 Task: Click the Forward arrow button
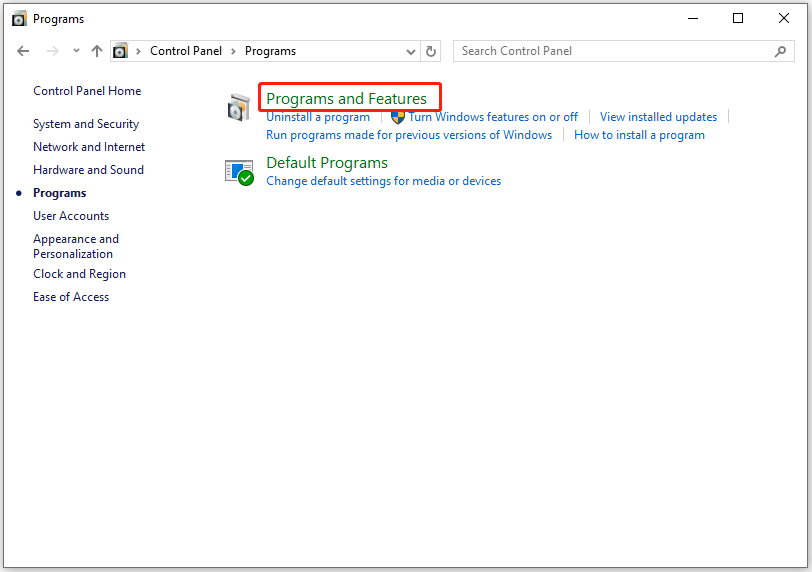[x=52, y=51]
